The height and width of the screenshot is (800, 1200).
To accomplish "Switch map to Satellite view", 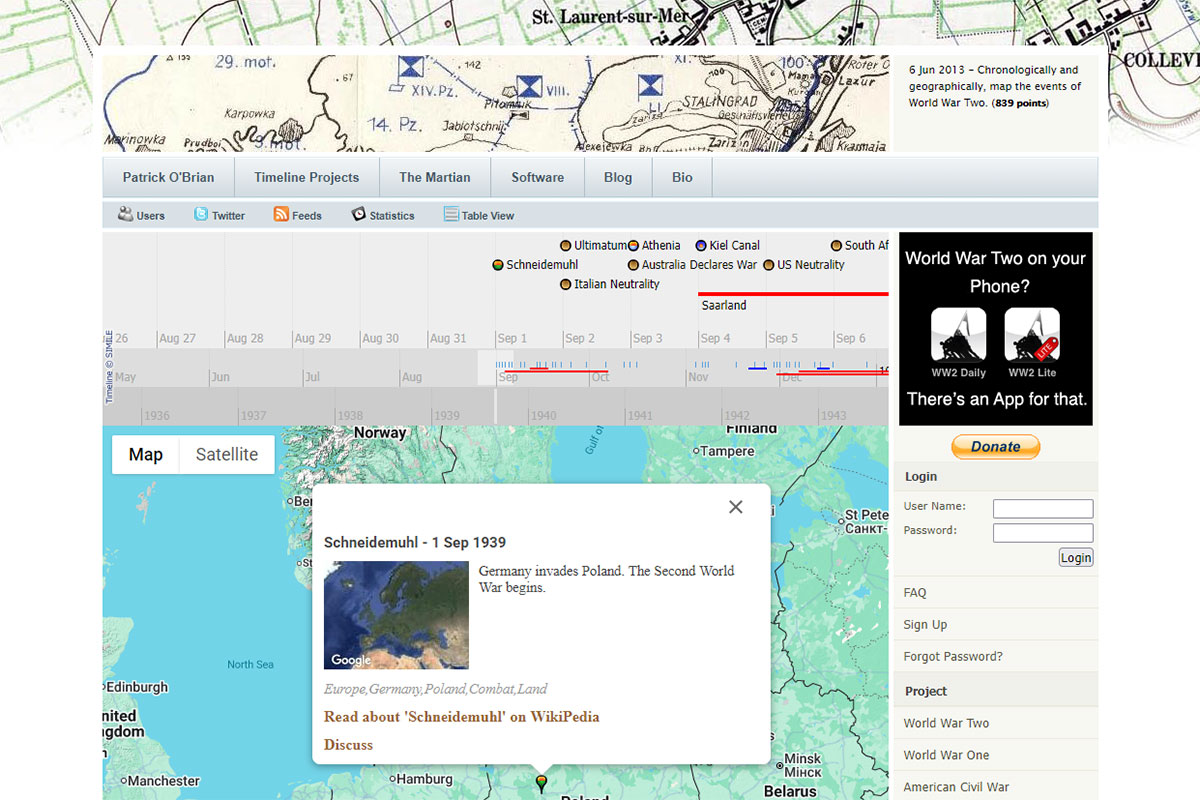I will (x=227, y=455).
